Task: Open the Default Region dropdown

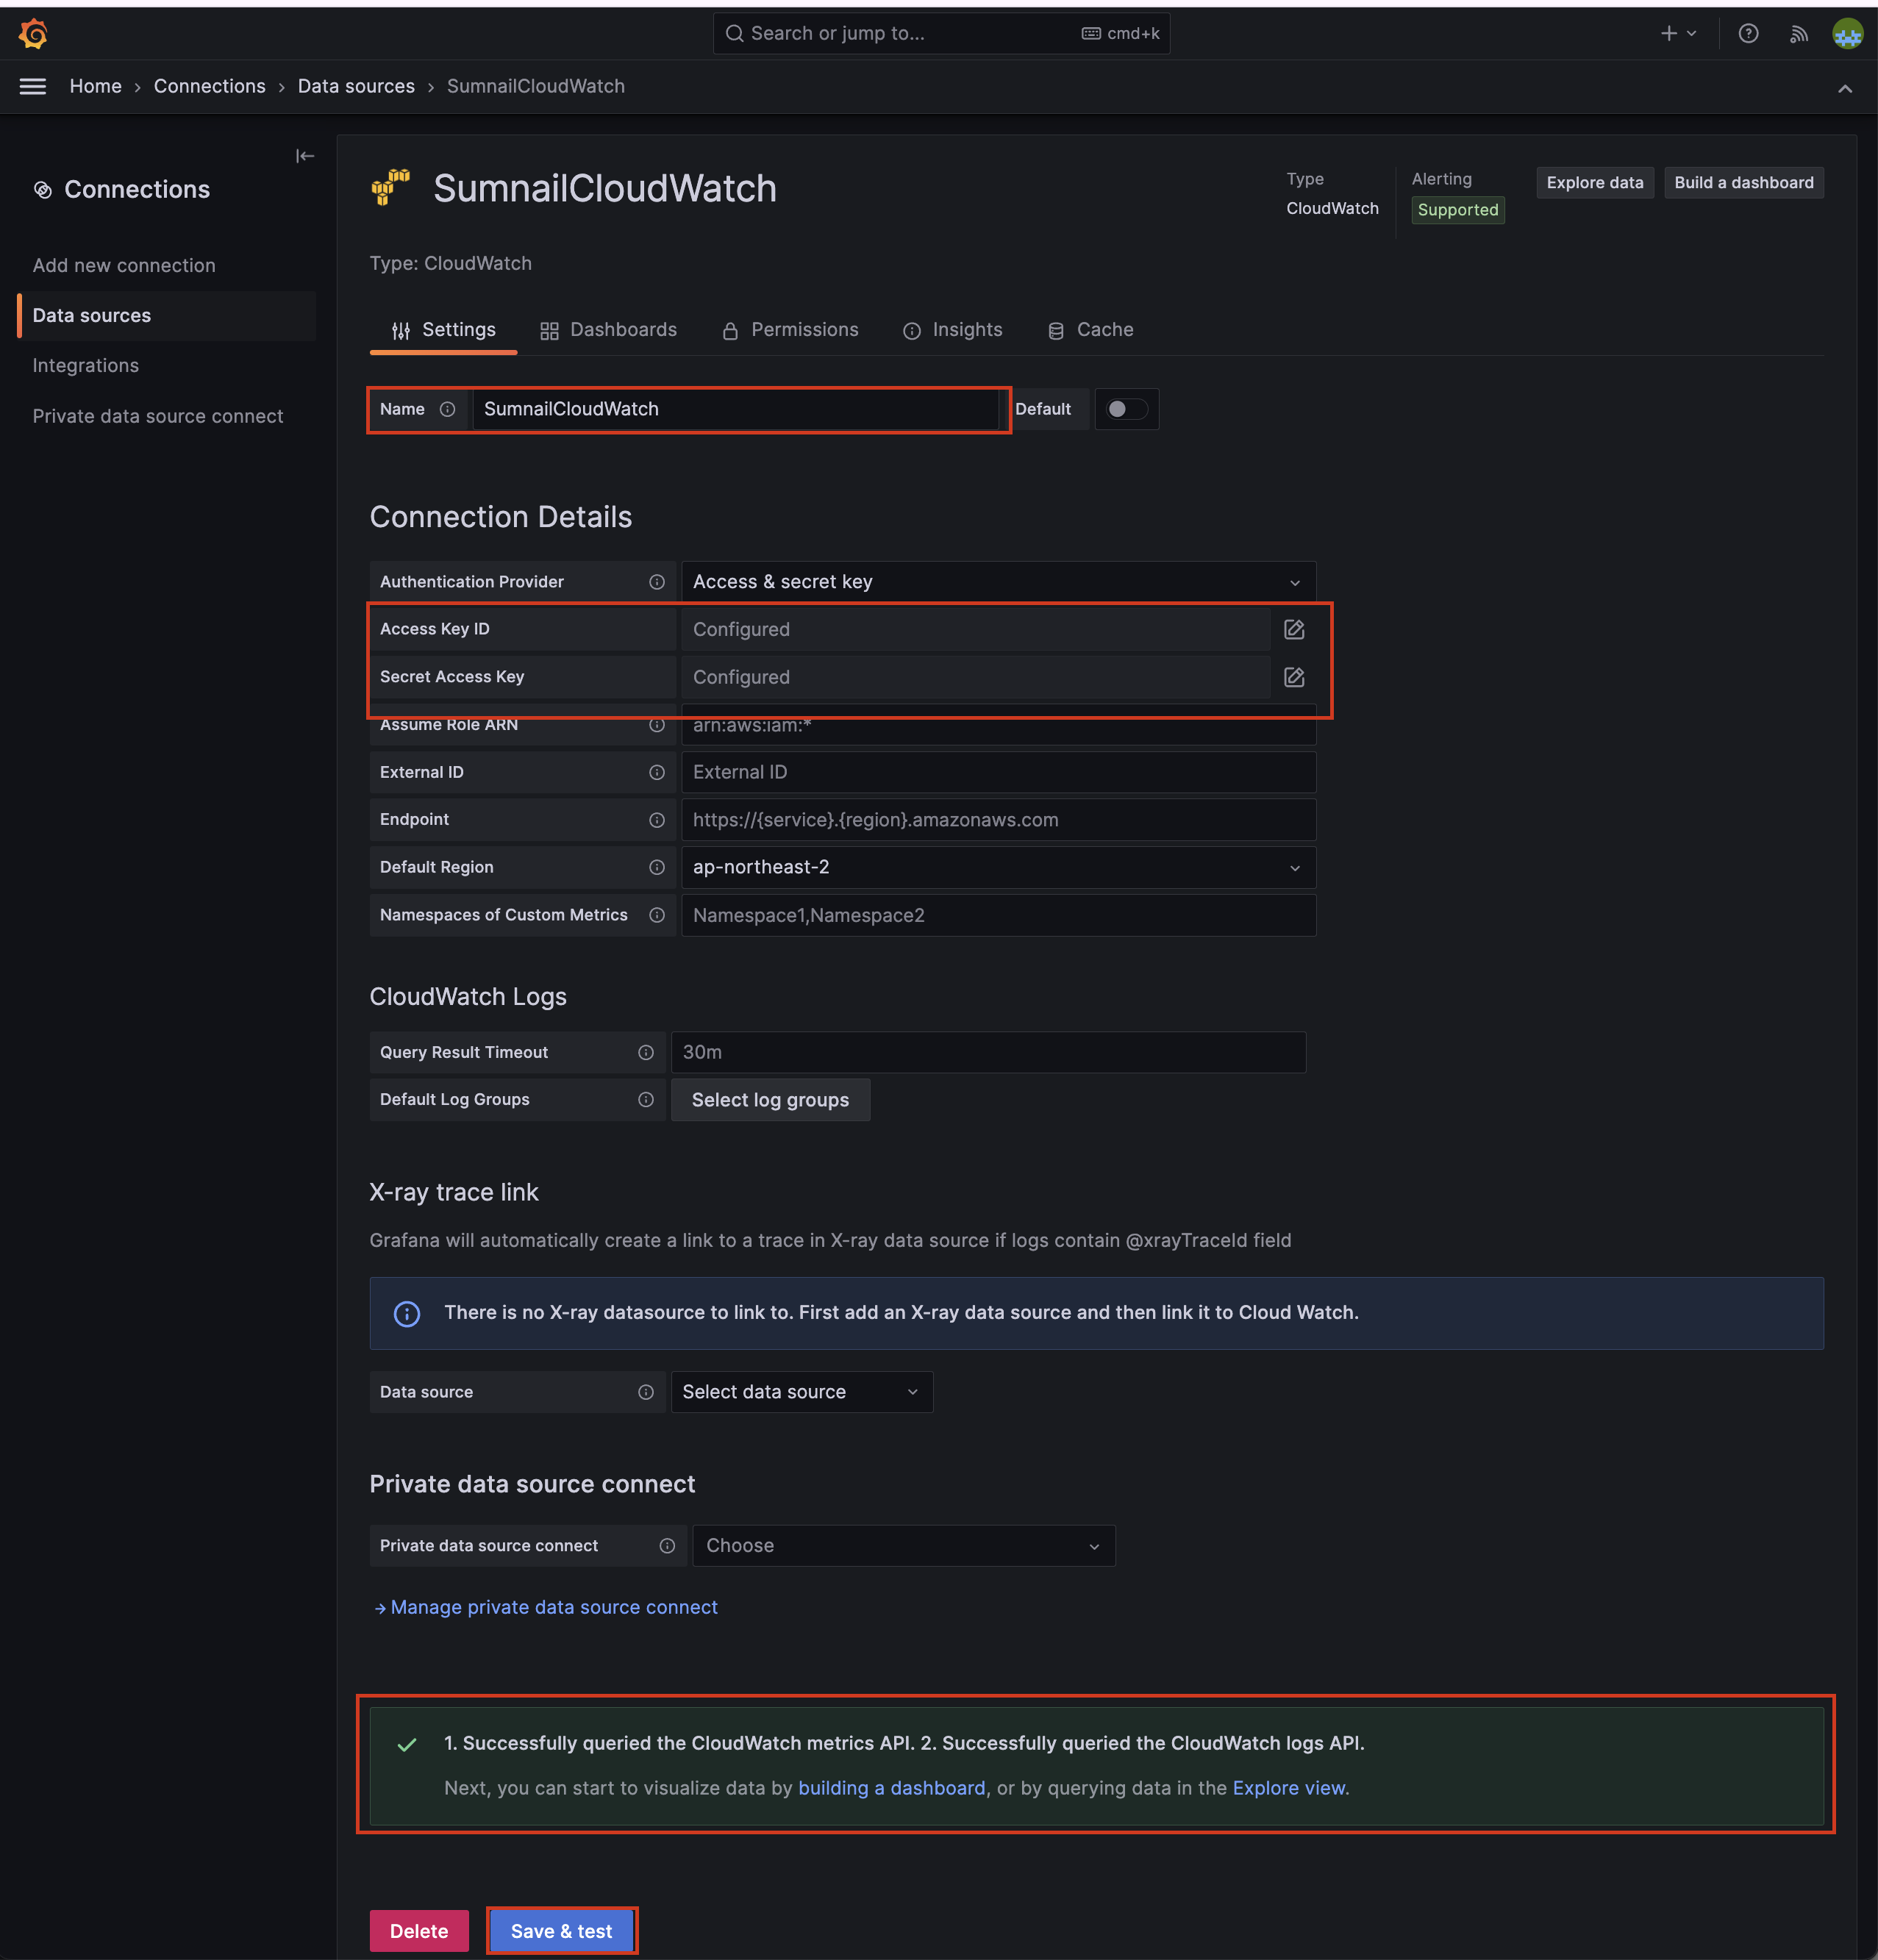Action: (998, 867)
